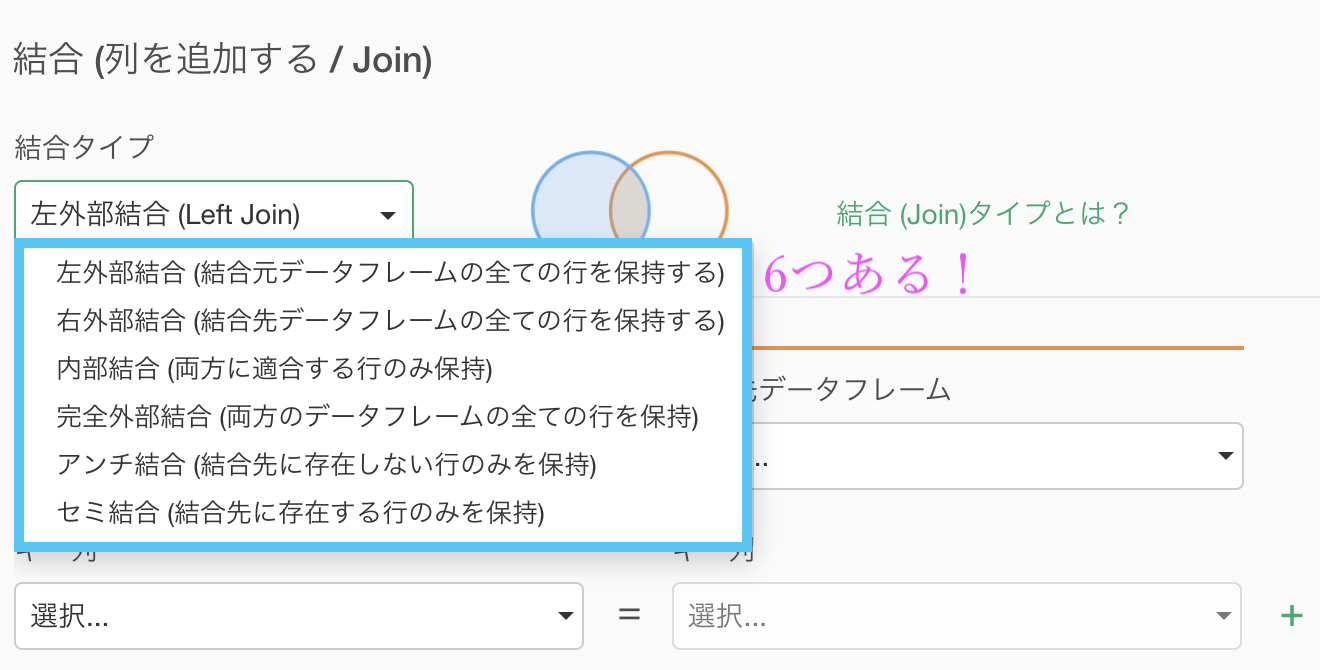Image resolution: width=1320 pixels, height=670 pixels.
Task: Pick セミ結合 from join type list
Action: [301, 513]
